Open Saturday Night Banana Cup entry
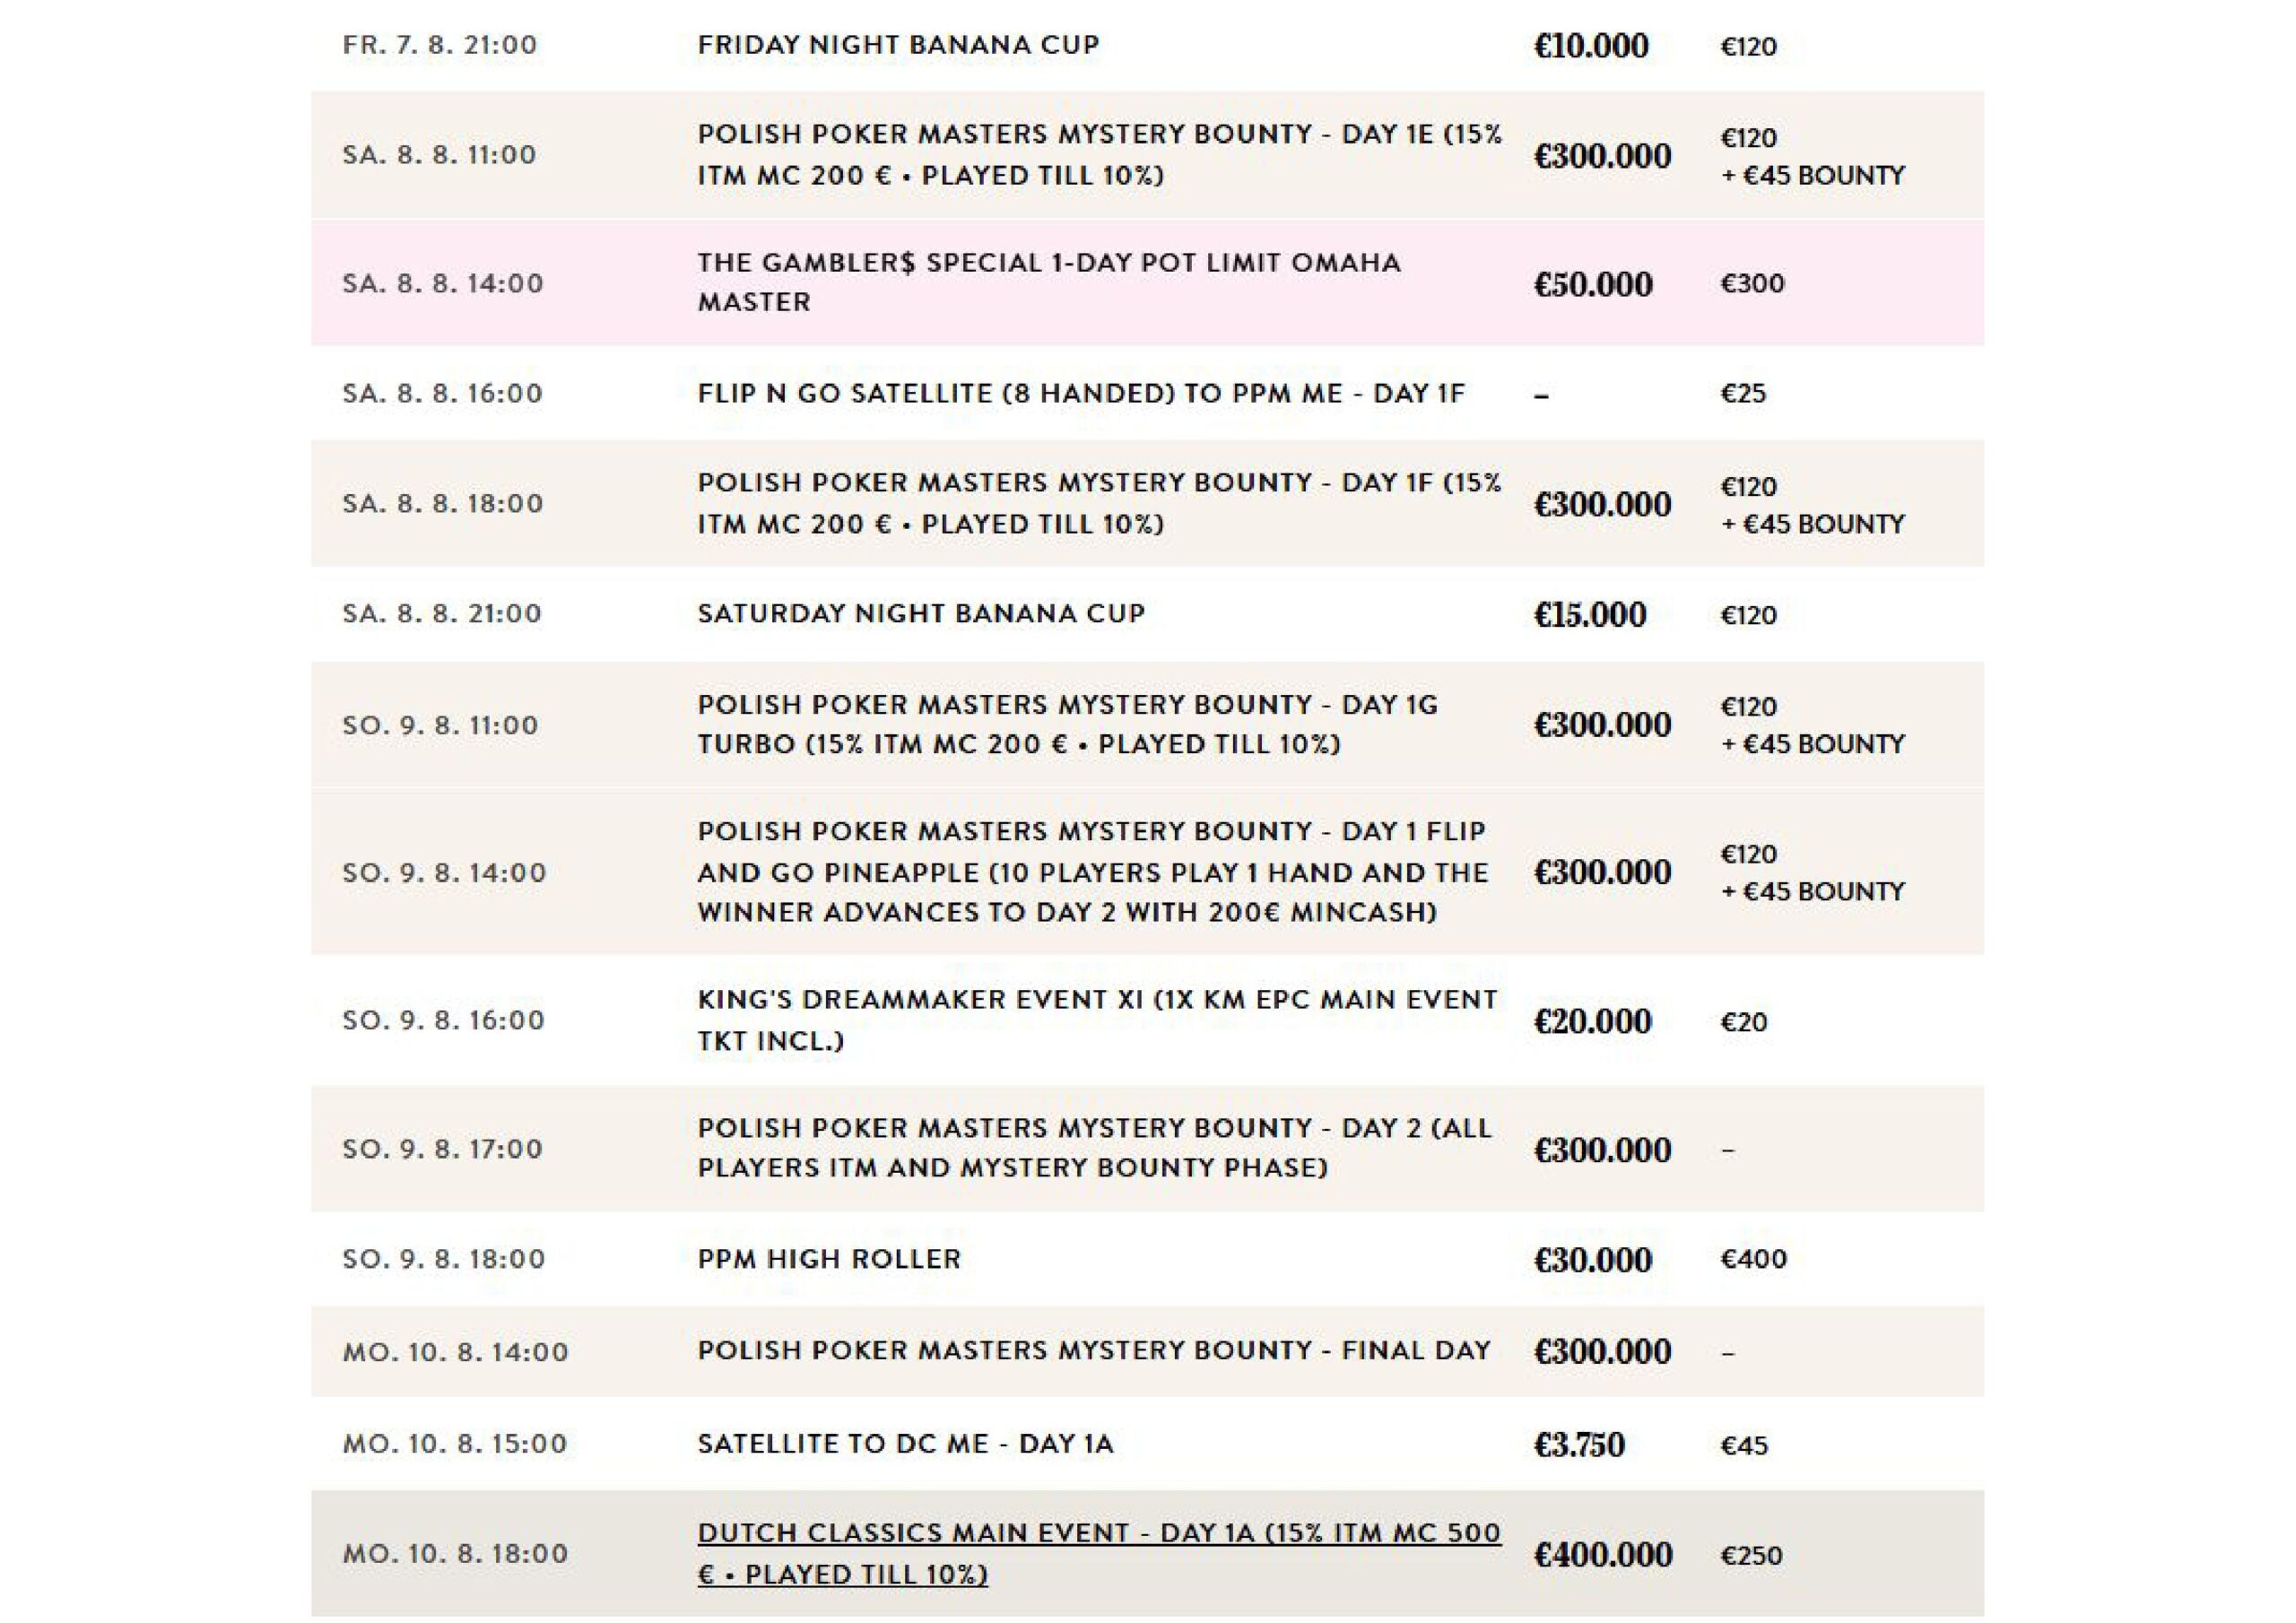 pos(921,613)
